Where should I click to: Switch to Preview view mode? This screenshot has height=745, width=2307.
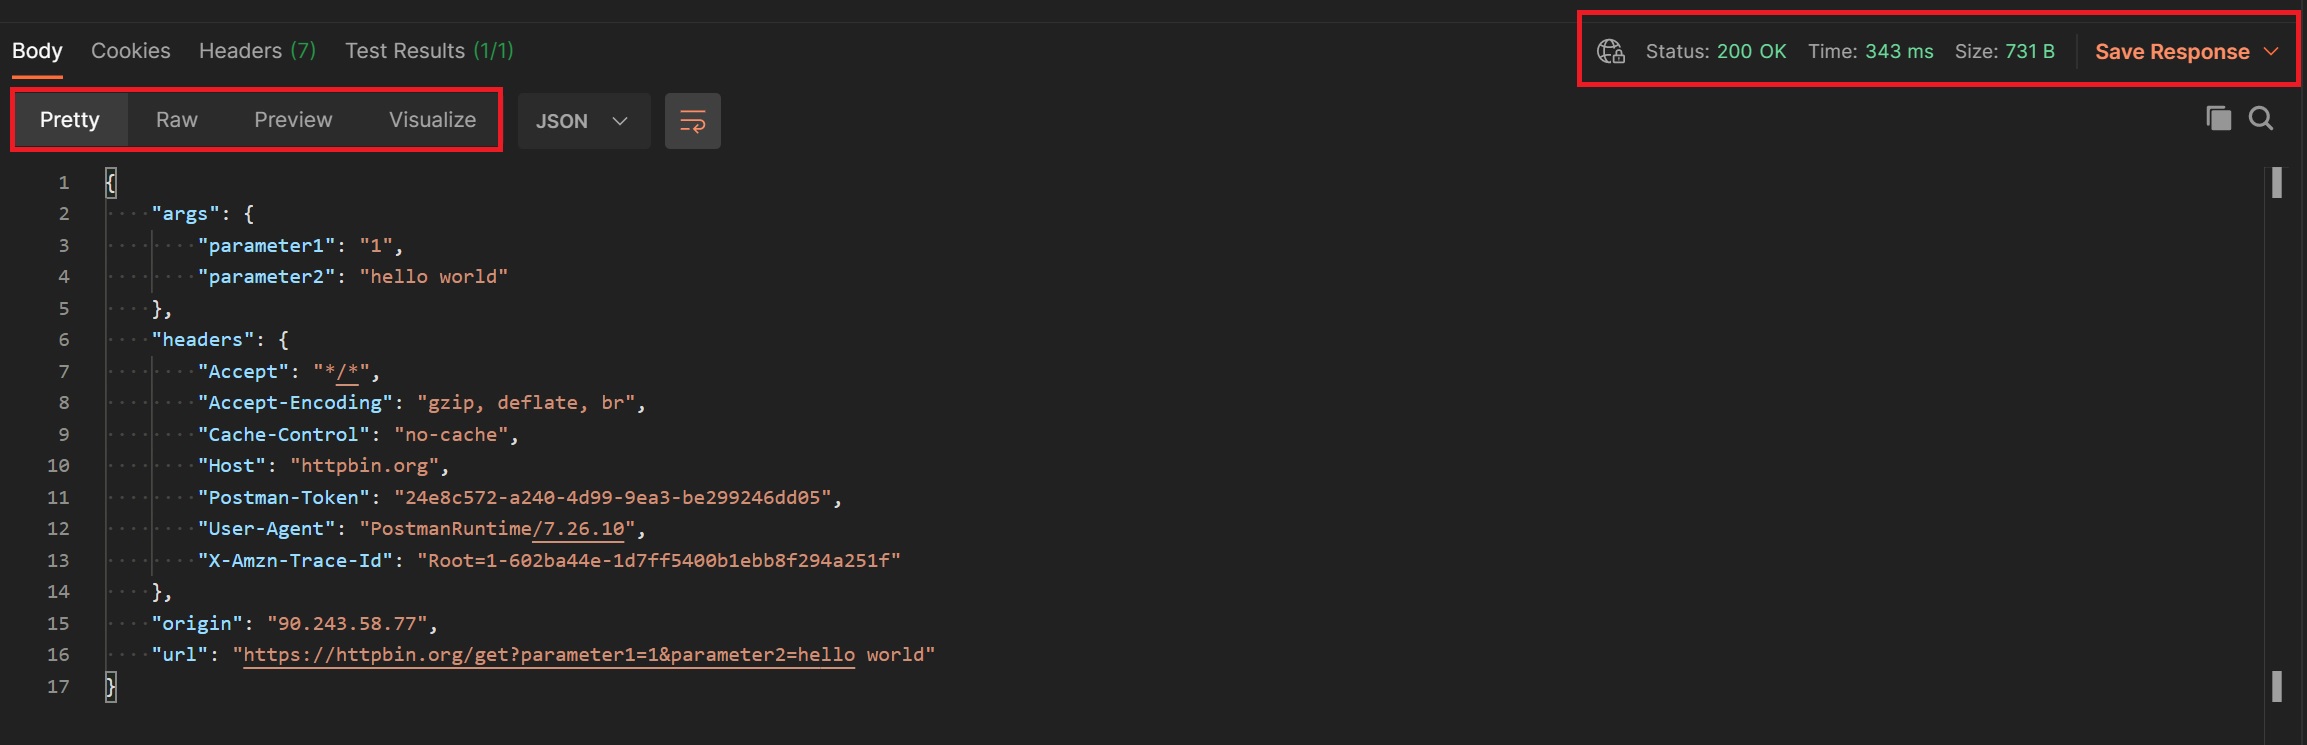pos(293,120)
